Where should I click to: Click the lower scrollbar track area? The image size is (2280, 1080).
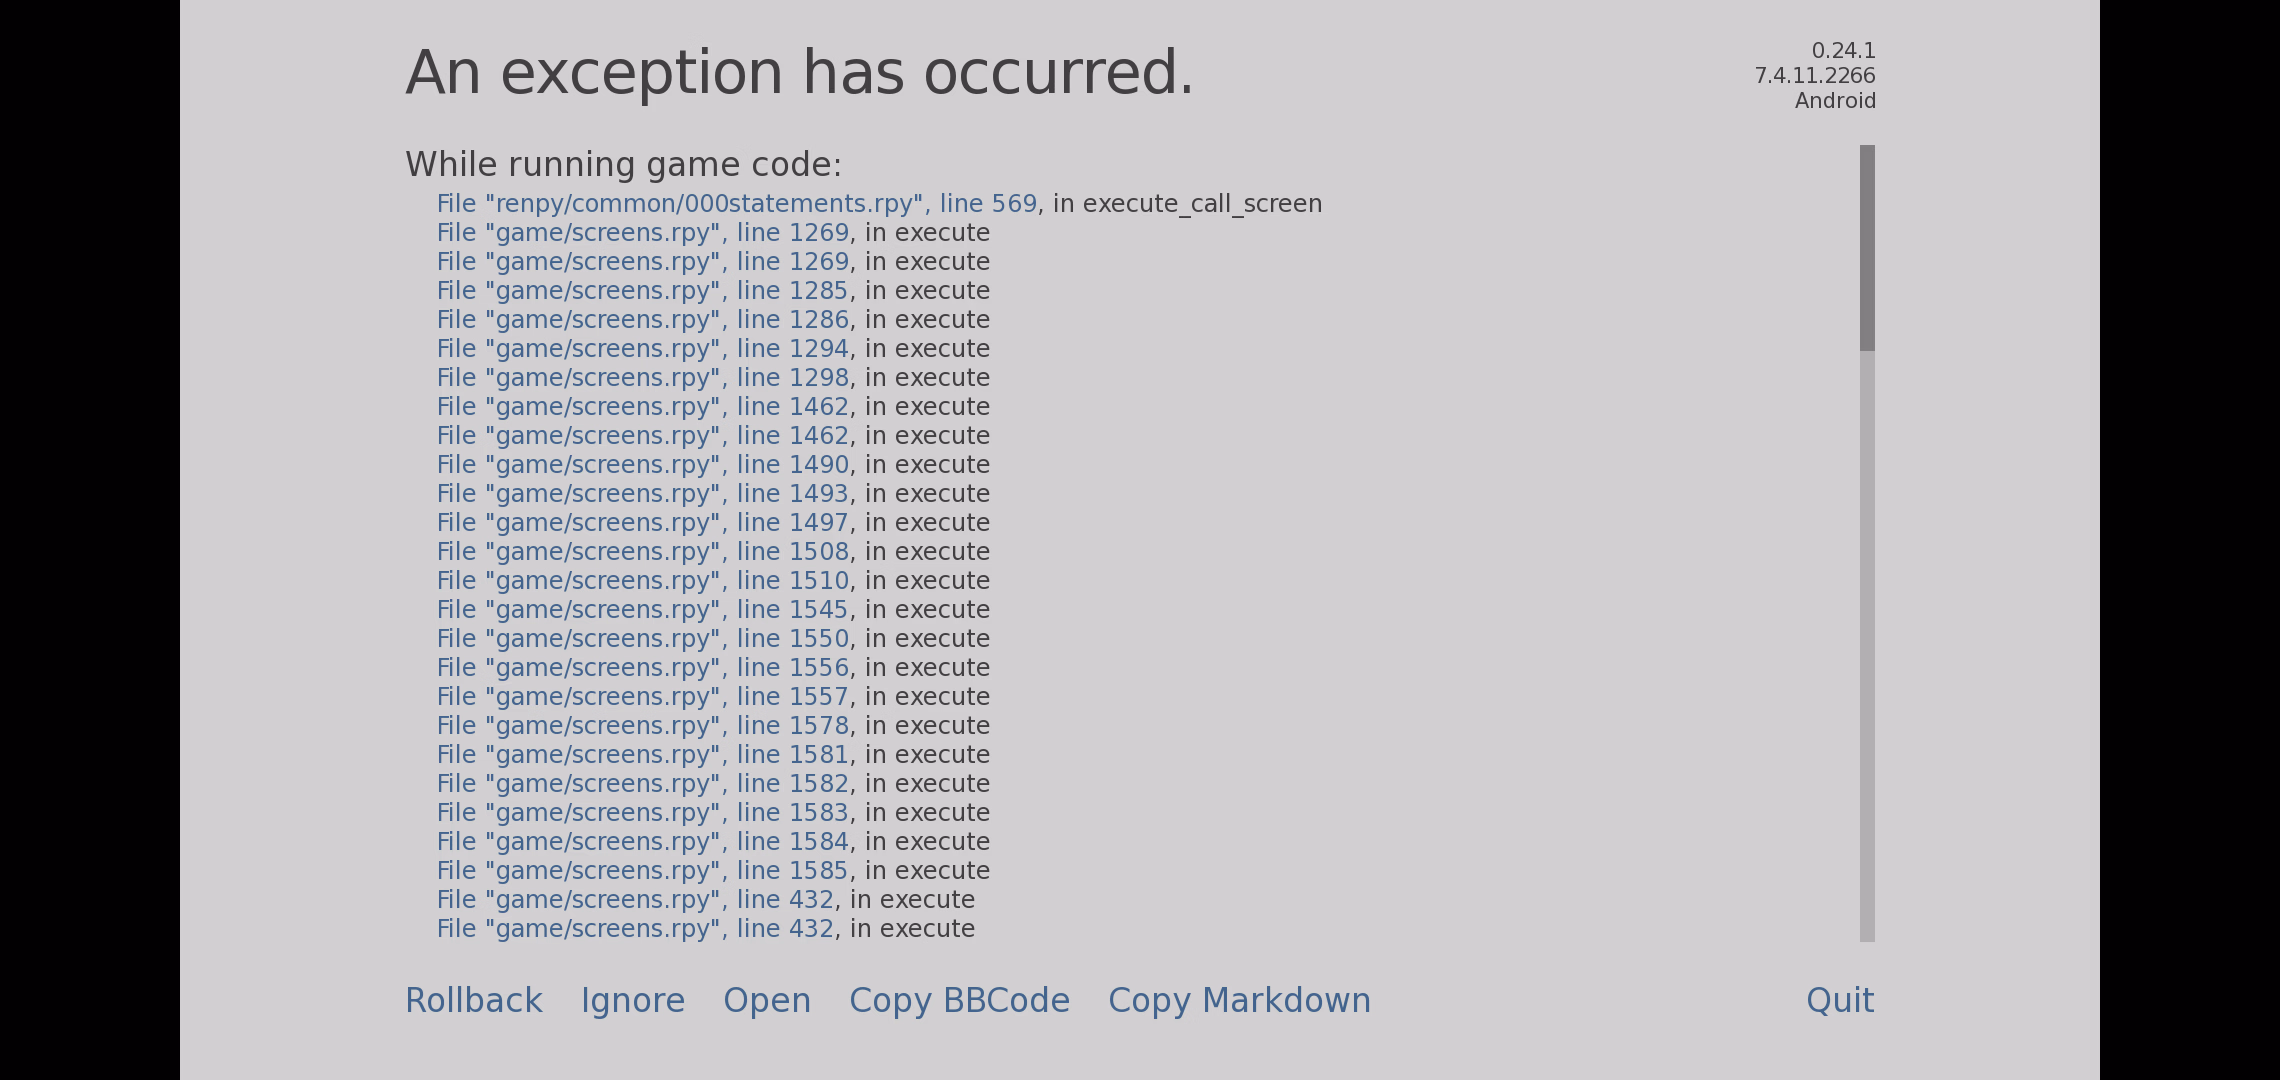(1867, 646)
